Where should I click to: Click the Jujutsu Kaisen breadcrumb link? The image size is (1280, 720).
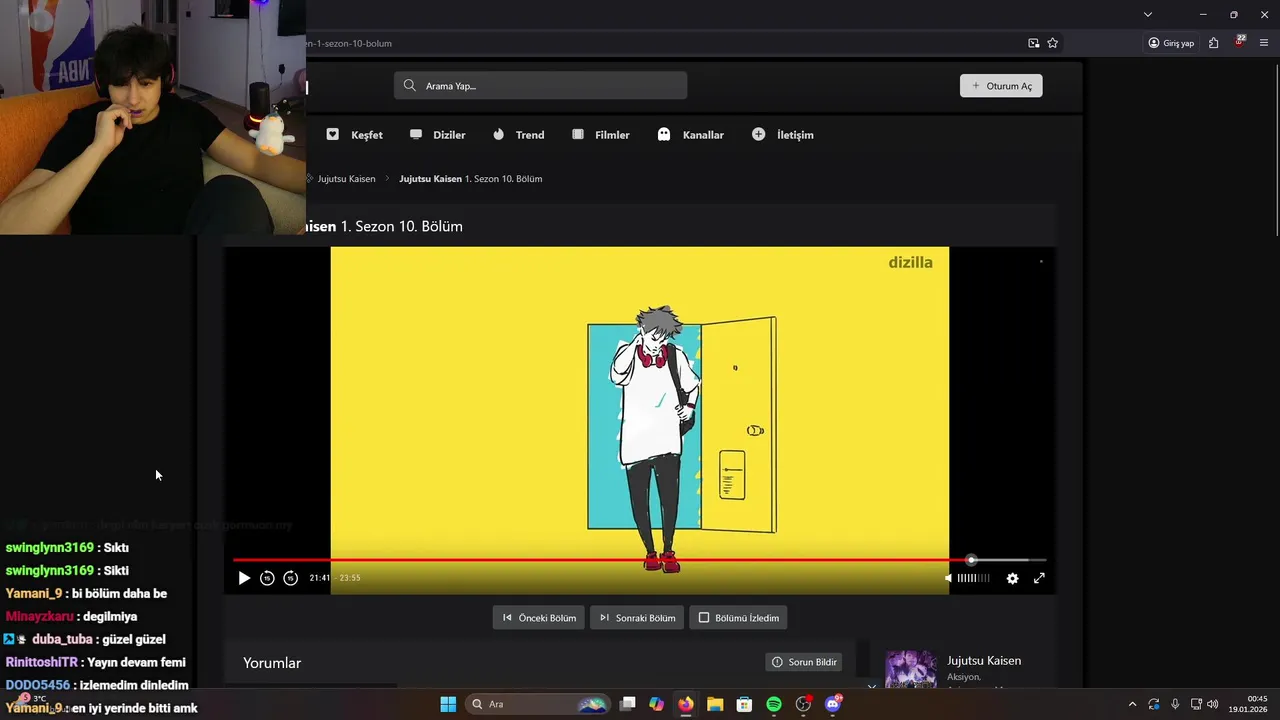(346, 179)
